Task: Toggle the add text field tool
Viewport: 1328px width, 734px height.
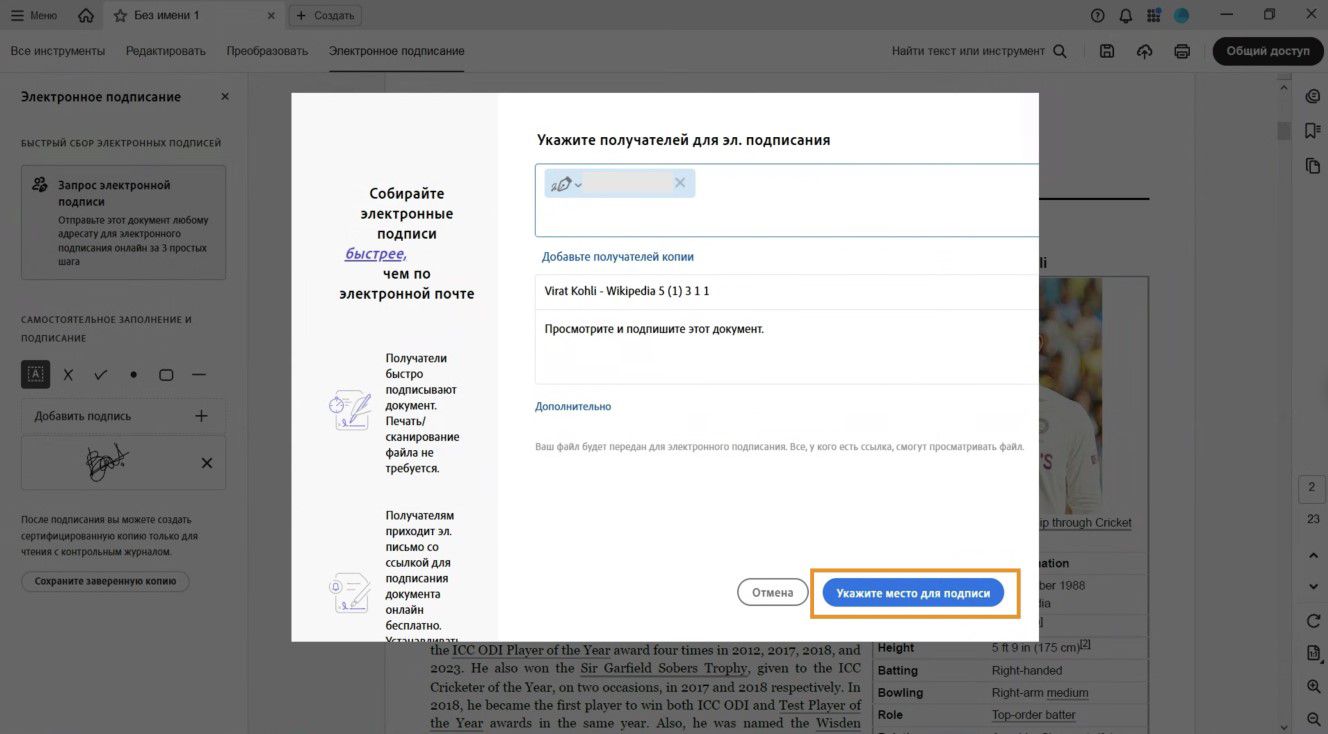Action: tap(36, 375)
